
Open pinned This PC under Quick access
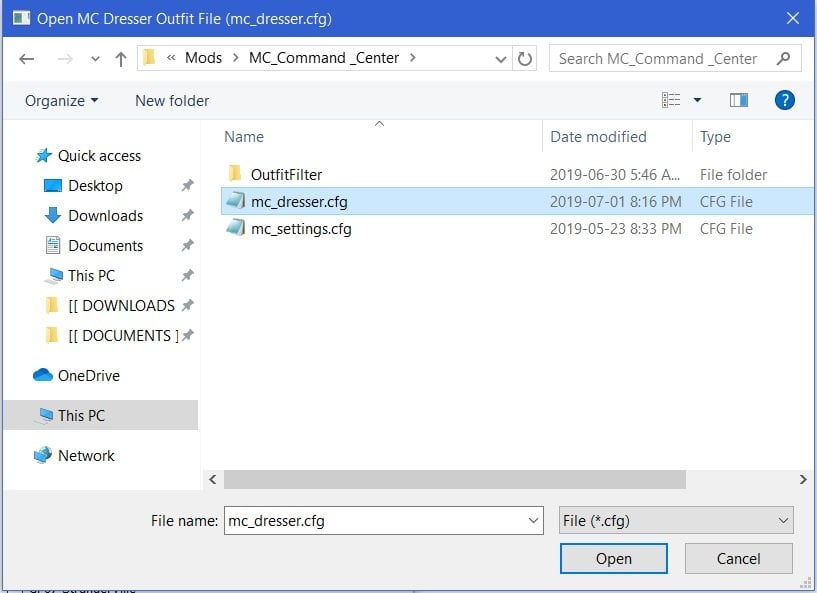(91, 275)
